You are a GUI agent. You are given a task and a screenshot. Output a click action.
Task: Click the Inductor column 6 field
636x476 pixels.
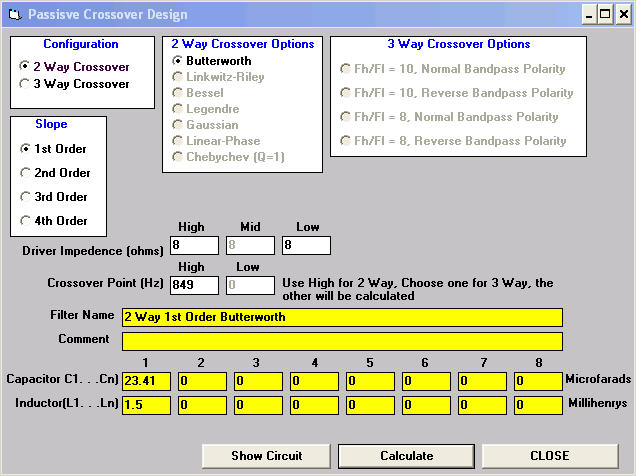[426, 405]
